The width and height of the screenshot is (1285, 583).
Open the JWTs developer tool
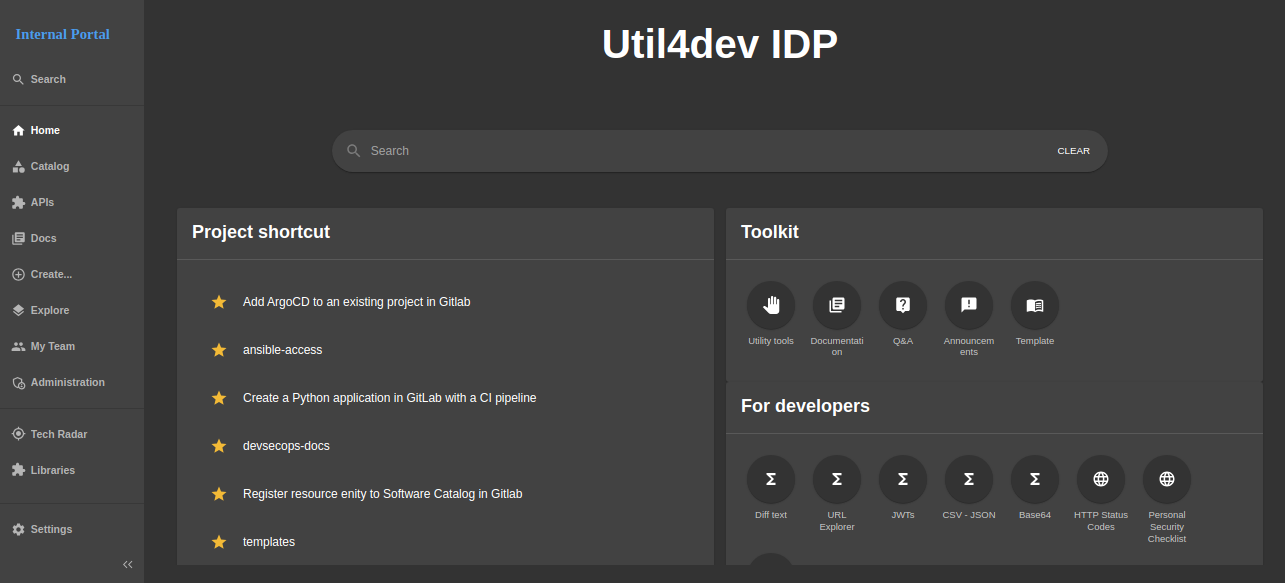click(x=902, y=480)
